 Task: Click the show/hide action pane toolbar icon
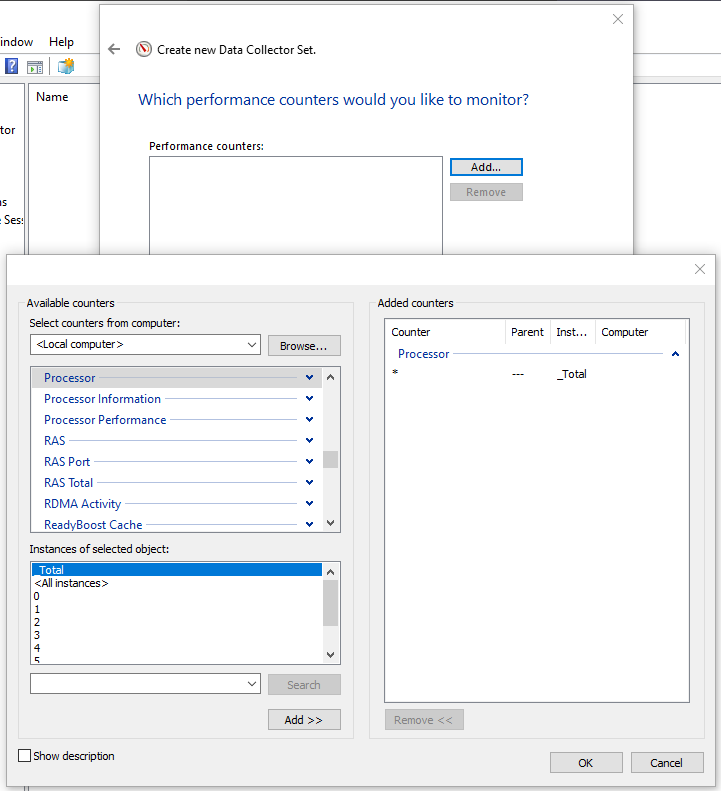click(x=35, y=67)
